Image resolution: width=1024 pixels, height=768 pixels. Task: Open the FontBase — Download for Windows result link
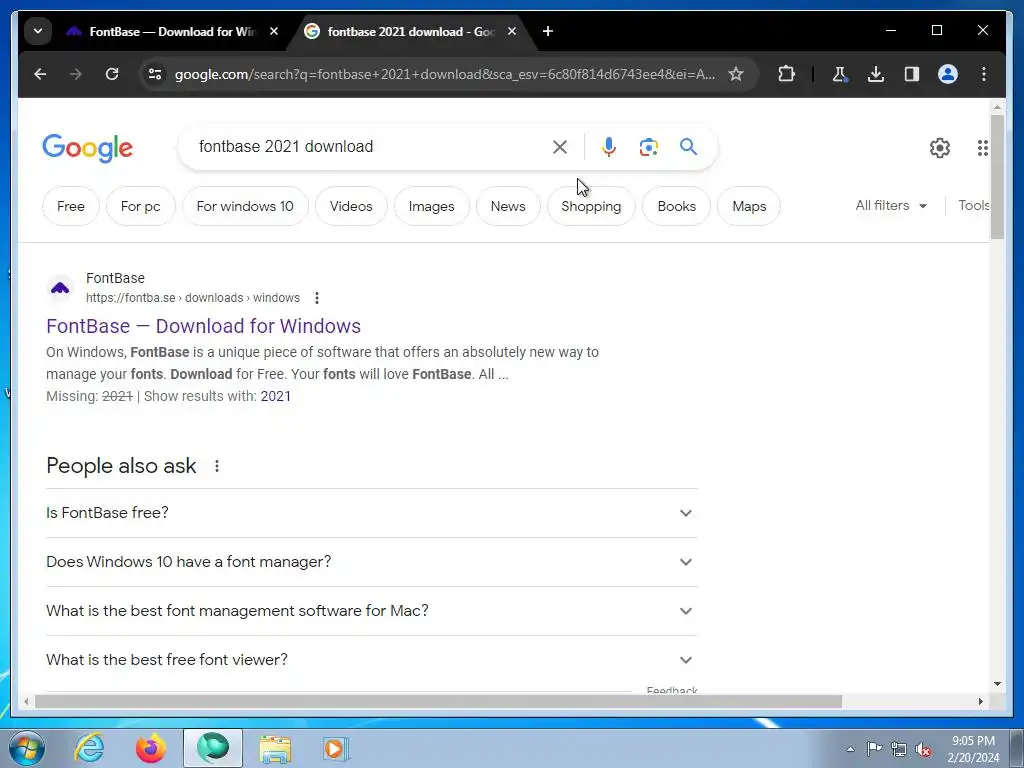pos(204,326)
